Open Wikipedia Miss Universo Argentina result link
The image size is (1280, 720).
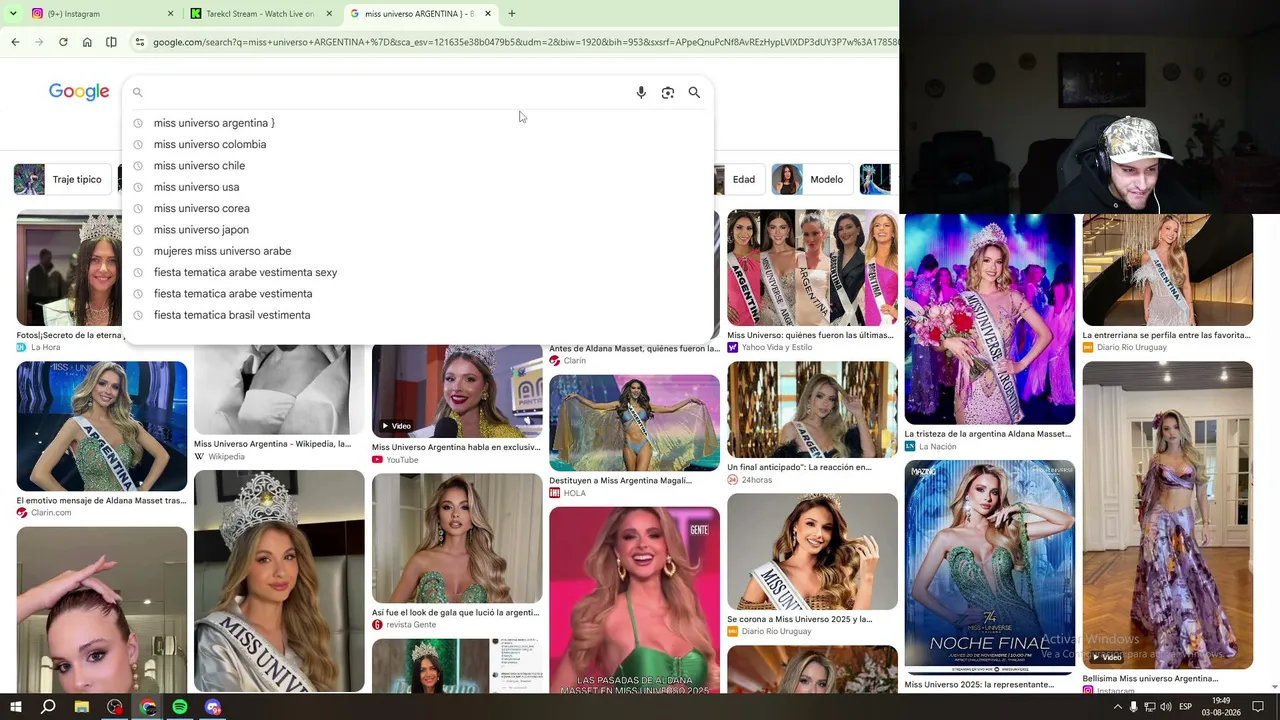pos(272,444)
